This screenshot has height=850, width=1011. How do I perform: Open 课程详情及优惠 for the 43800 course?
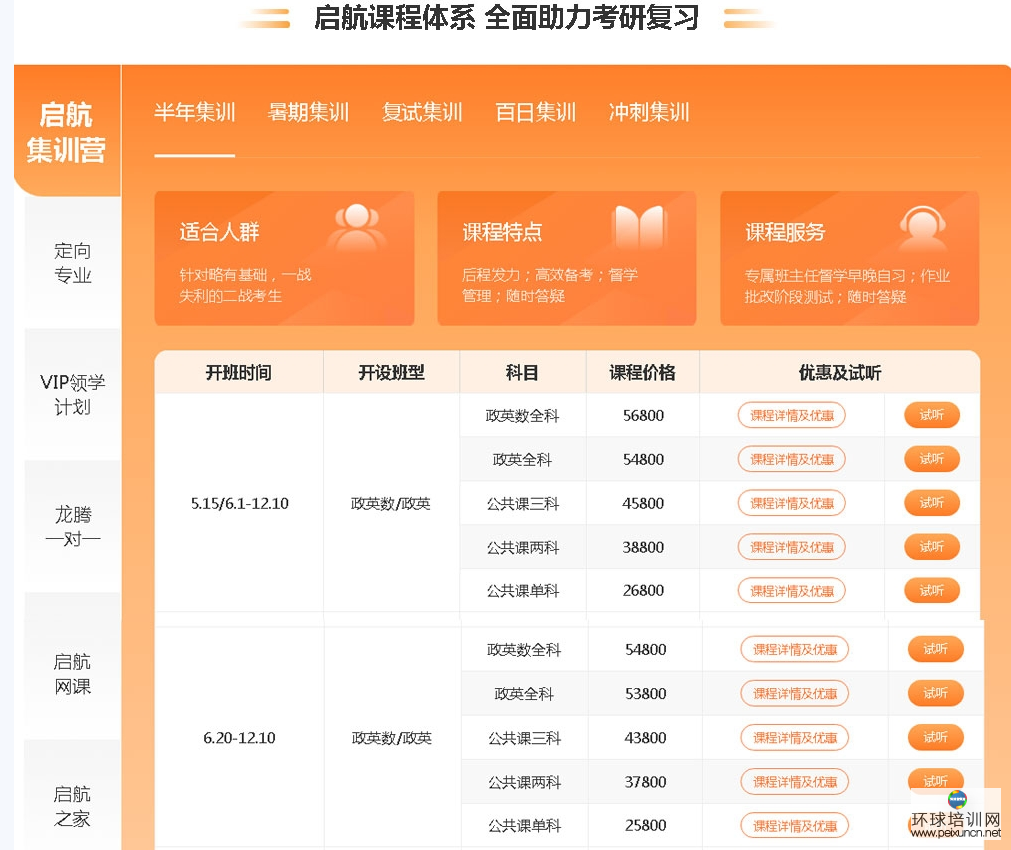794,737
